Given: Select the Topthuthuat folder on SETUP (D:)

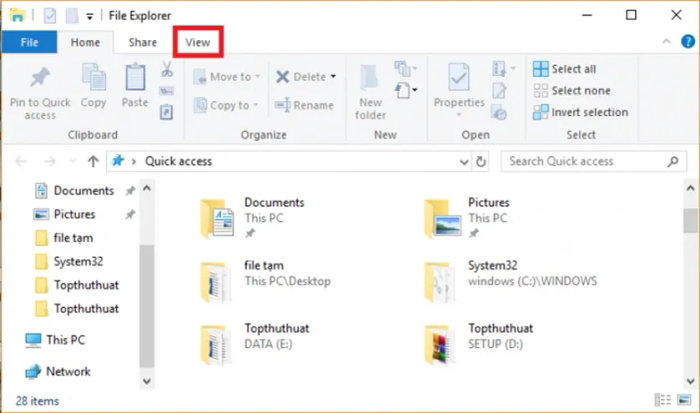Looking at the screenshot, I should 479,343.
